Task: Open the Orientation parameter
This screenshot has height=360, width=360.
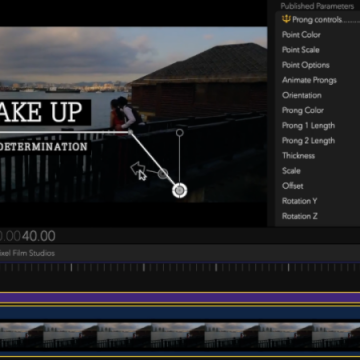Action: click(302, 95)
